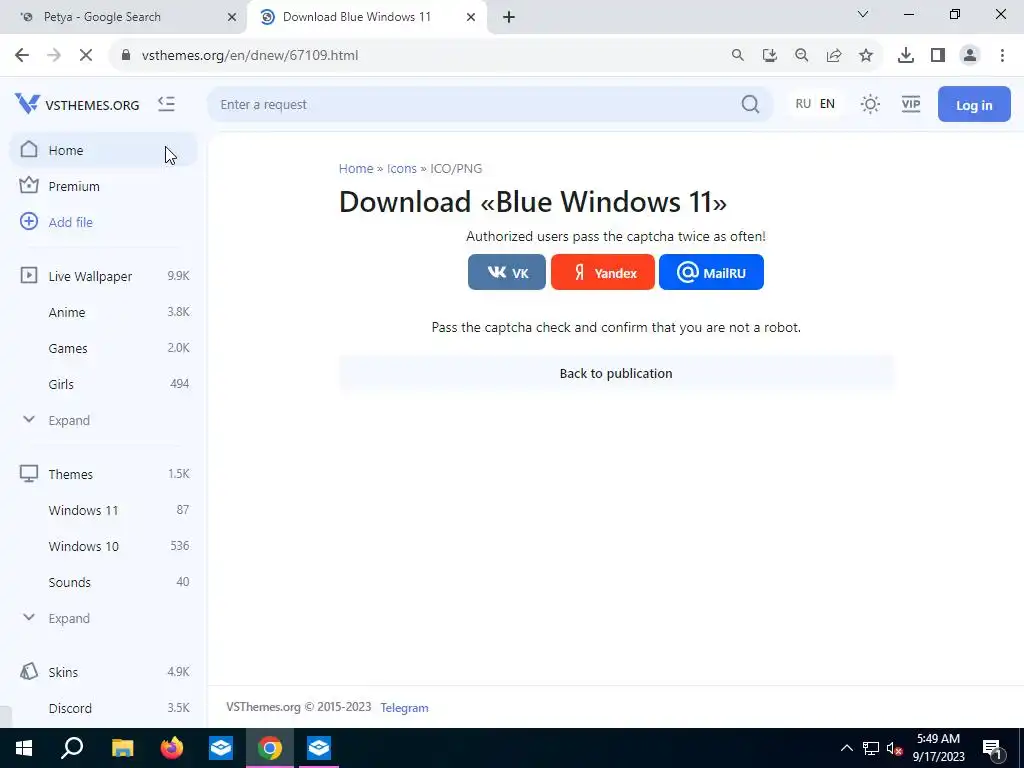Open the taskbar clock showing 5:49 AM
Screen dimensions: 1024x768
[938, 748]
